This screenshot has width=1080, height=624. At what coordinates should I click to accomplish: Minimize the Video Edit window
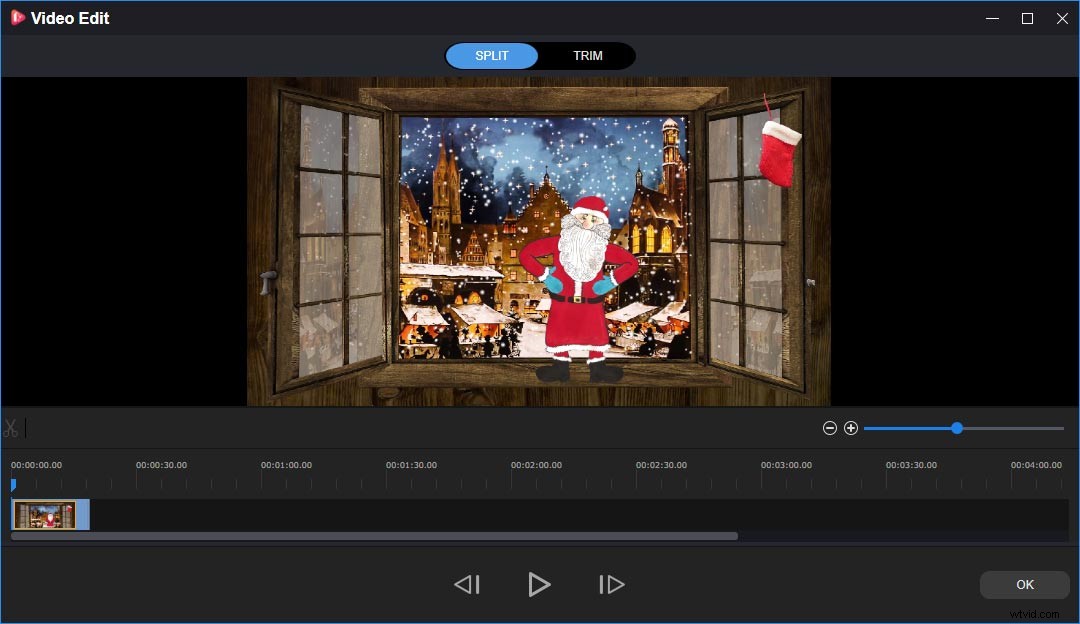991,17
